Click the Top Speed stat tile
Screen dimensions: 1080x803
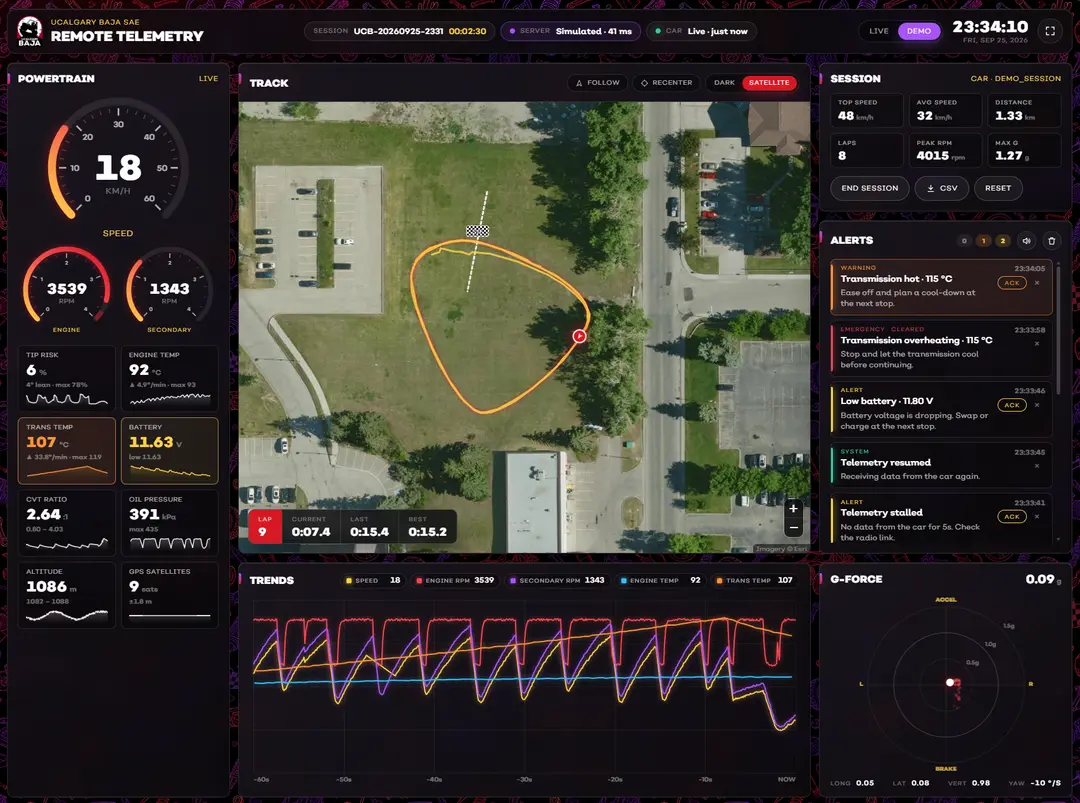866,110
